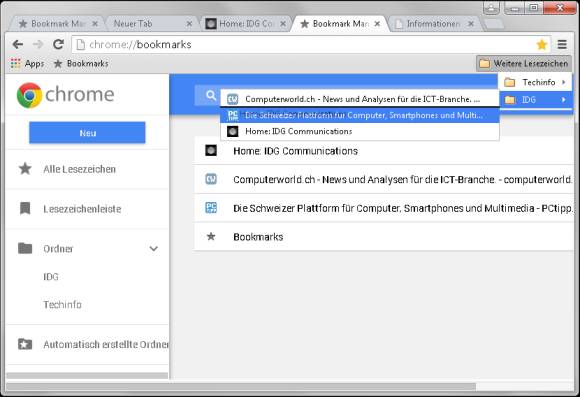
Task: Open the user profile icon in the title bar
Action: [491, 7]
